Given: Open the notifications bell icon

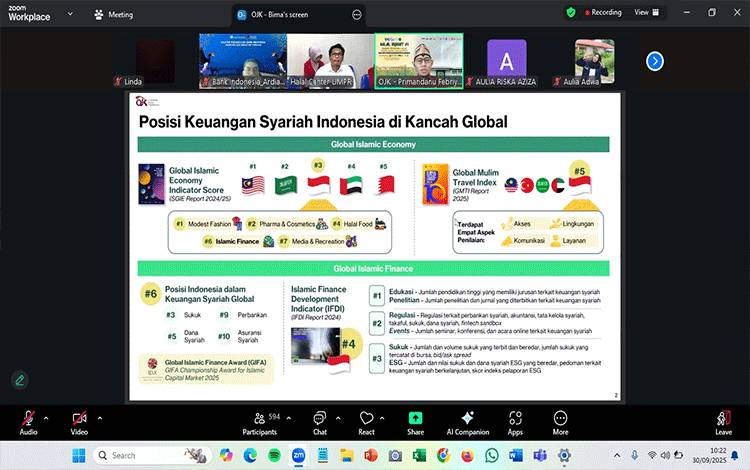Looking at the screenshot, I should (735, 456).
